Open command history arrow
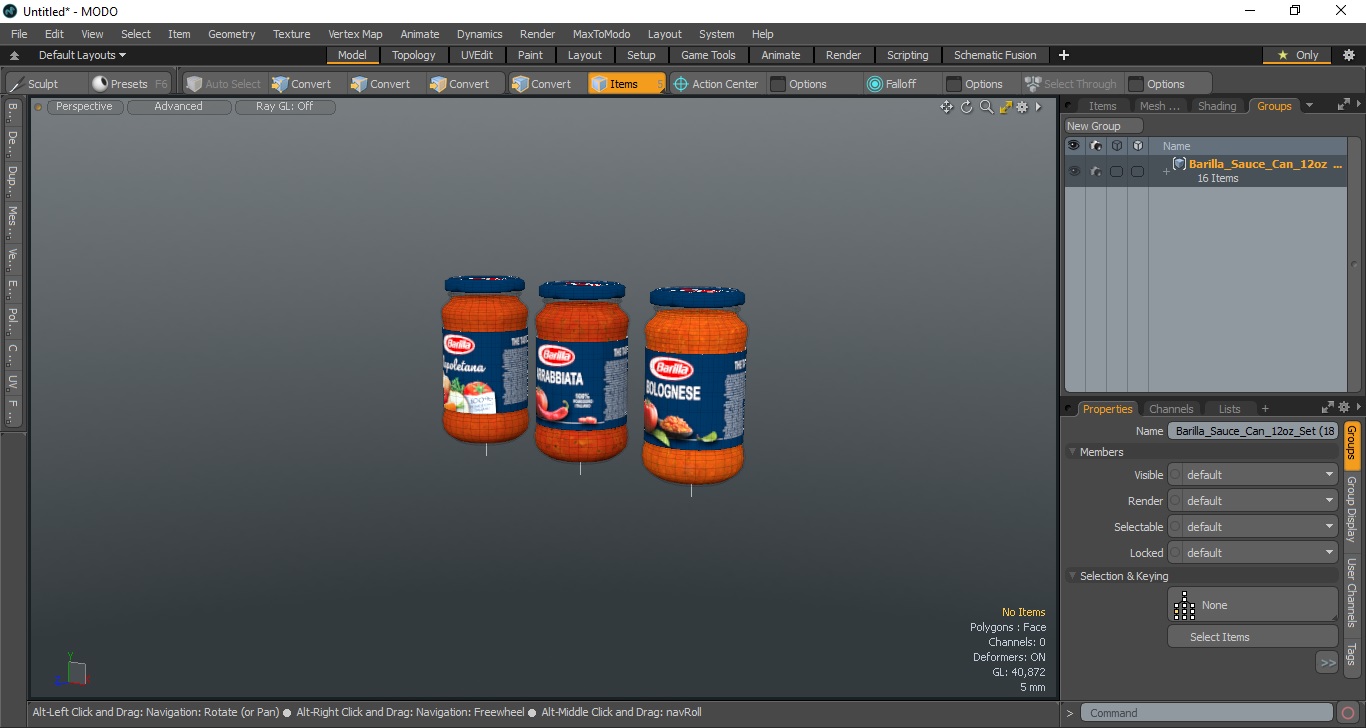This screenshot has height=728, width=1366. click(x=1070, y=713)
